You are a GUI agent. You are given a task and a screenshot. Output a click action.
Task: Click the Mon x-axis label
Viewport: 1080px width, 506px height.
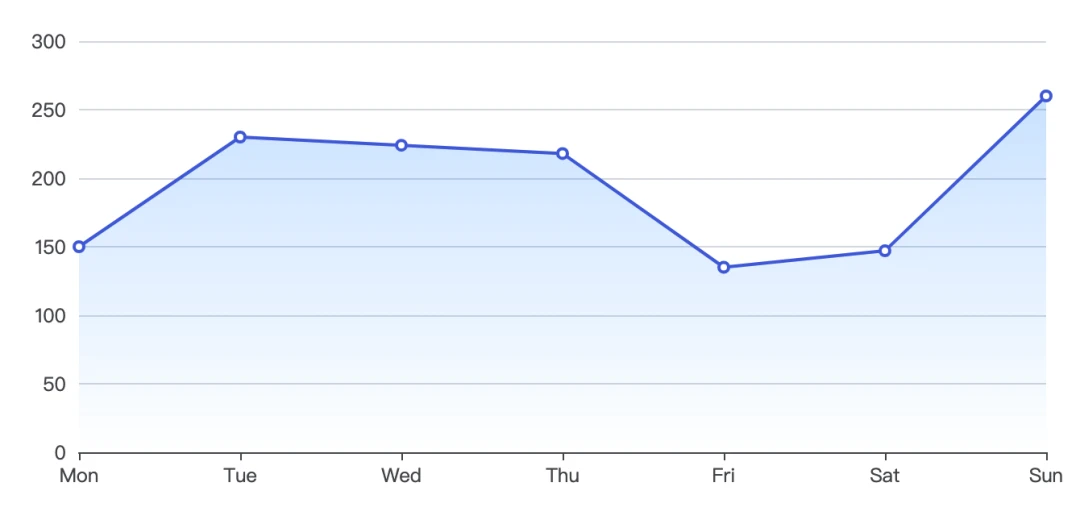pos(79,476)
